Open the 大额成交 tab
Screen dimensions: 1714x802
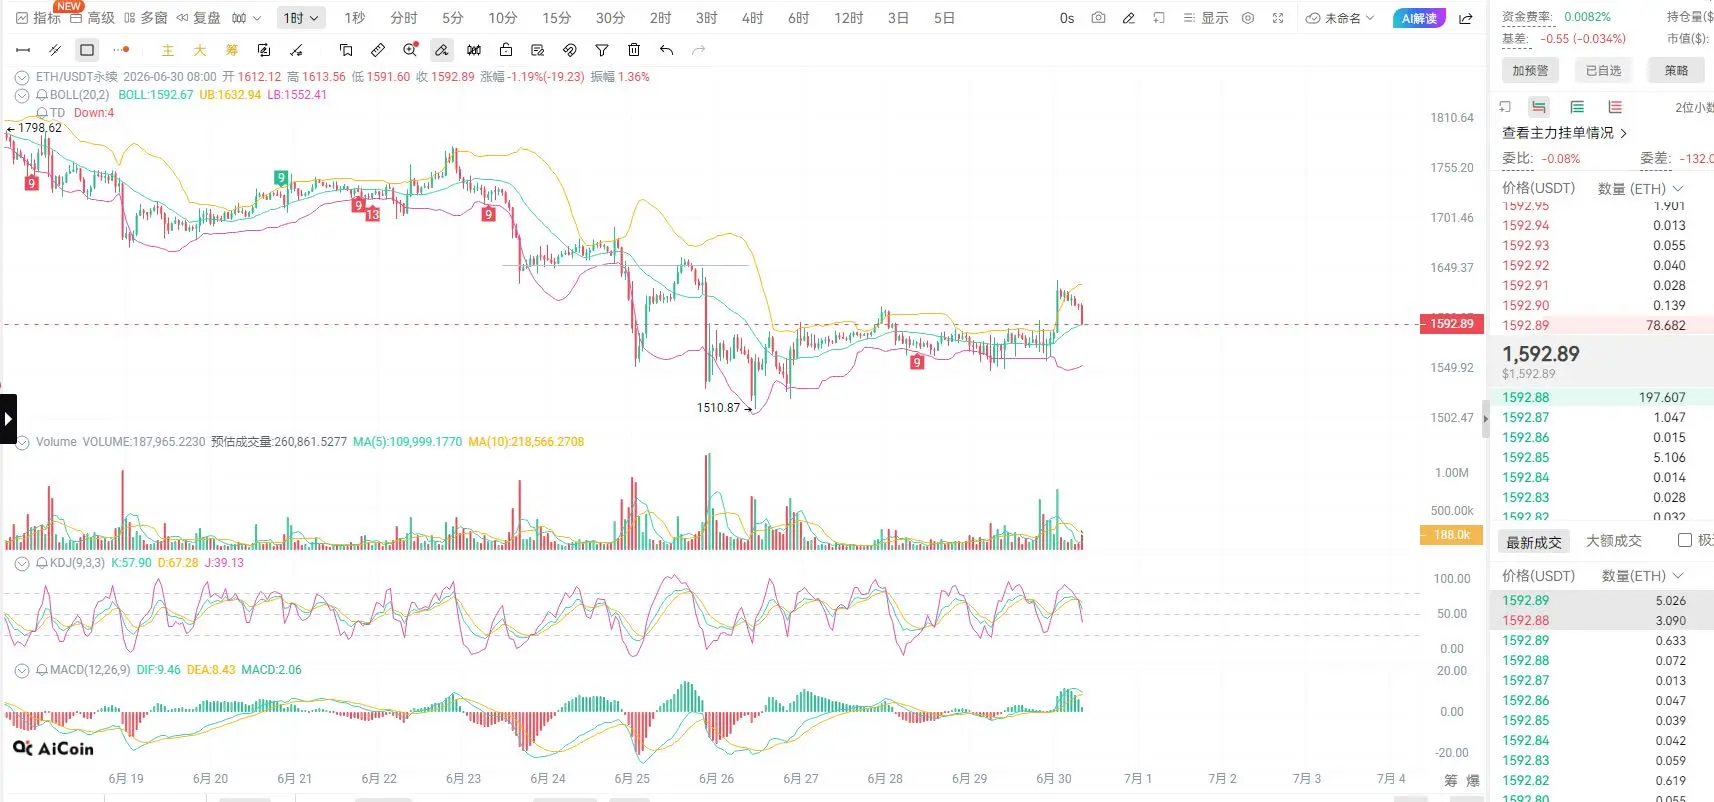(1614, 540)
